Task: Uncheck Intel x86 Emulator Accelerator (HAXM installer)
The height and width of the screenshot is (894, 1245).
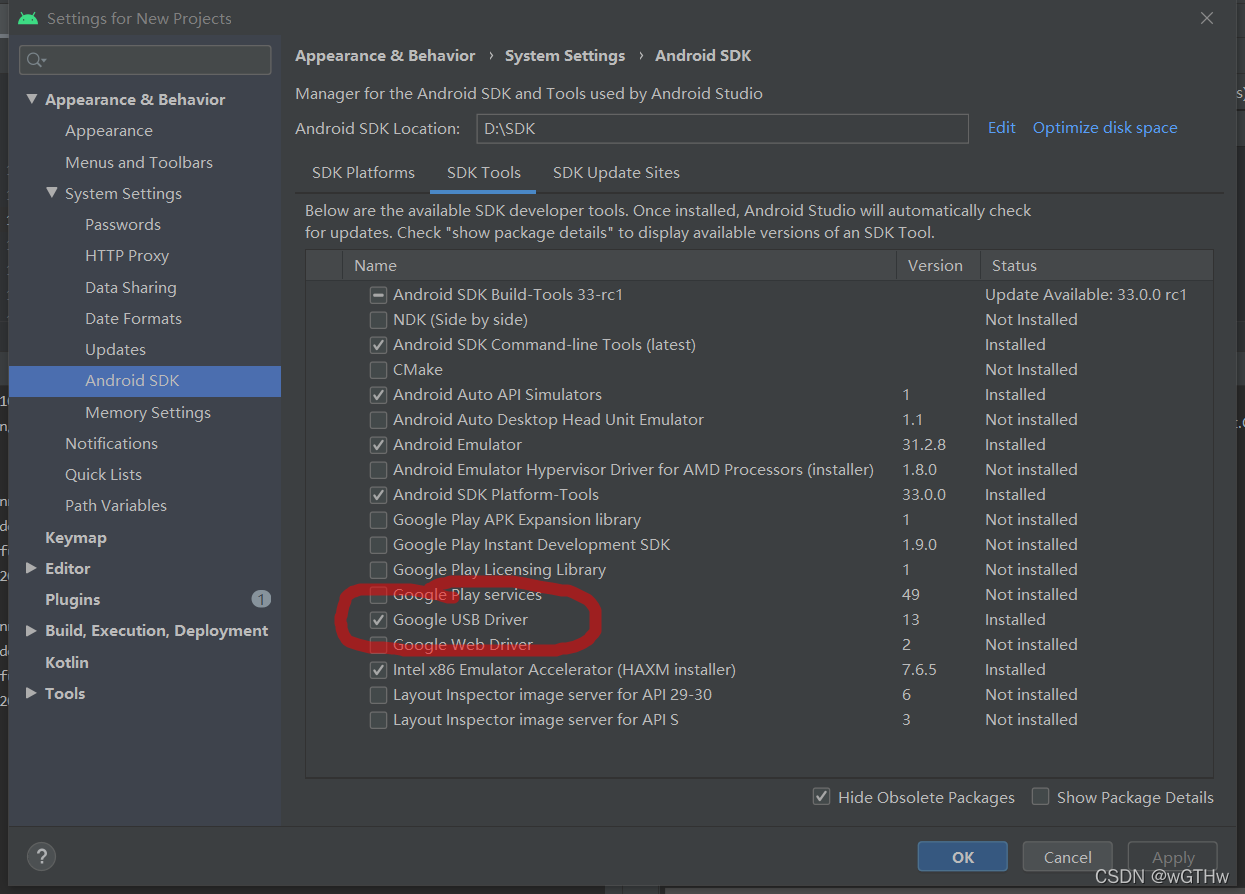Action: click(x=378, y=670)
